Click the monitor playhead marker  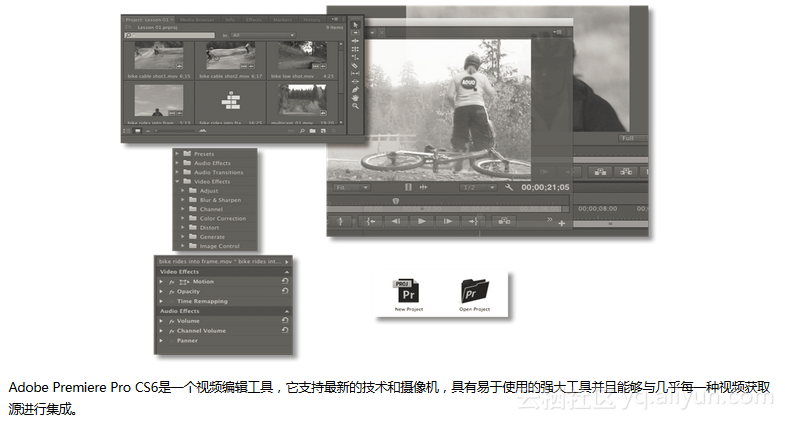(x=396, y=201)
